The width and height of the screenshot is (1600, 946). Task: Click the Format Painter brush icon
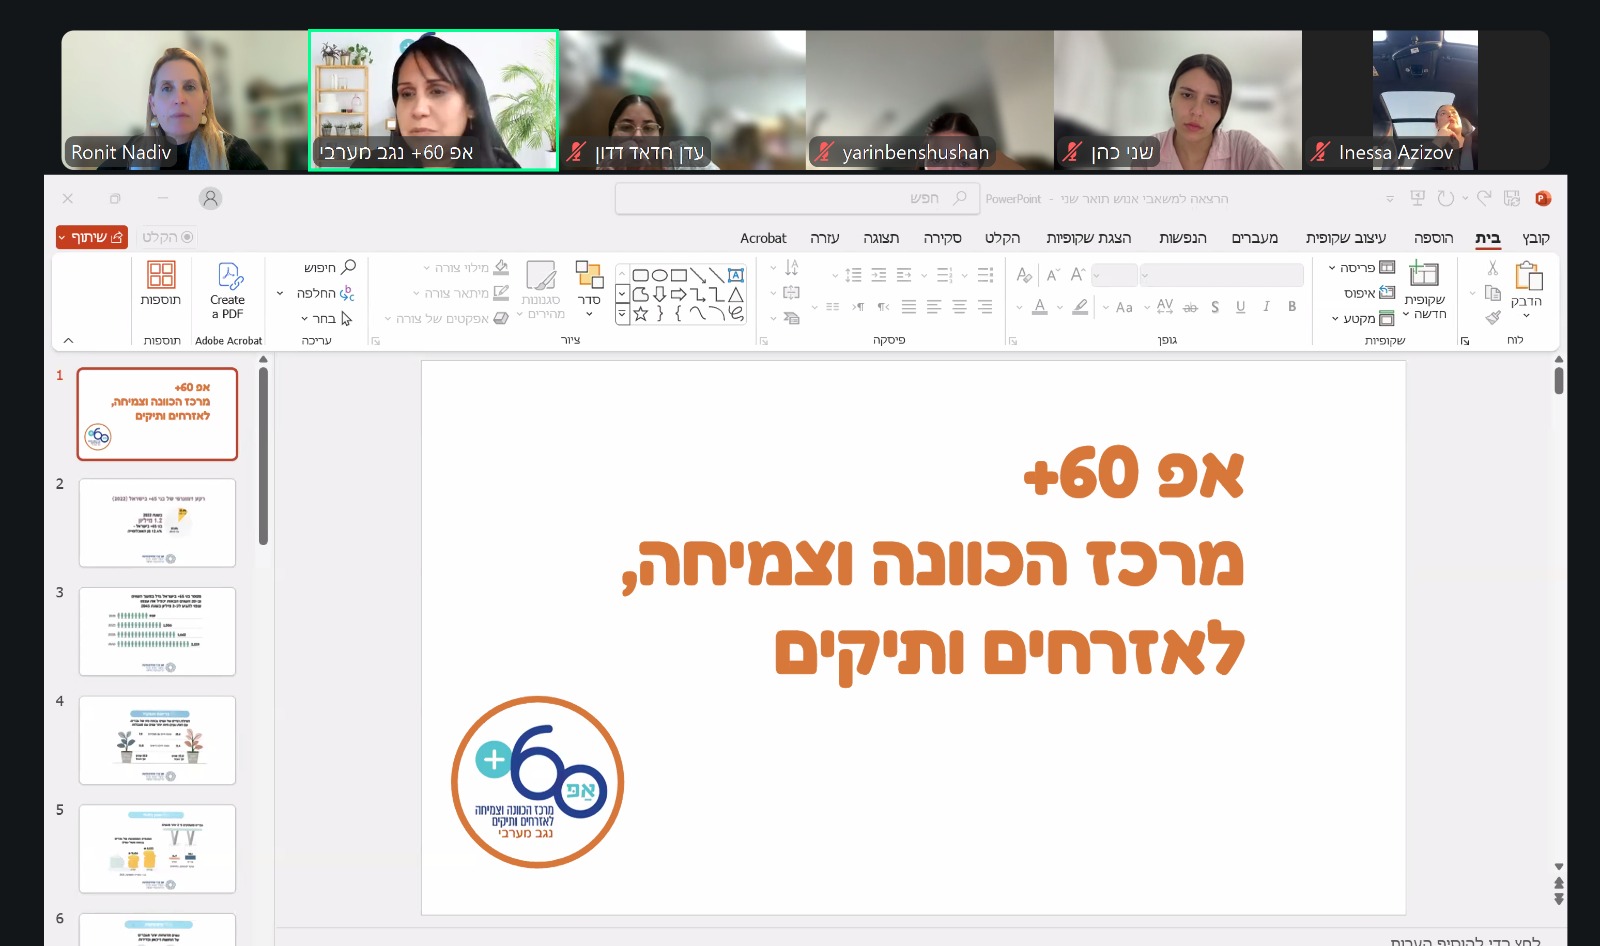pos(1493,317)
